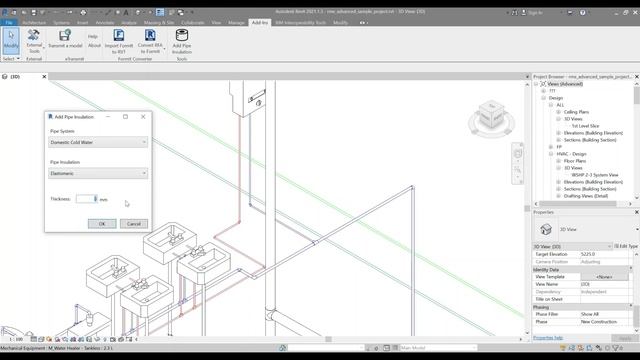Image resolution: width=640 pixels, height=360 pixels.
Task: Select WSHP 2-3 System View in browser
Action: click(595, 175)
